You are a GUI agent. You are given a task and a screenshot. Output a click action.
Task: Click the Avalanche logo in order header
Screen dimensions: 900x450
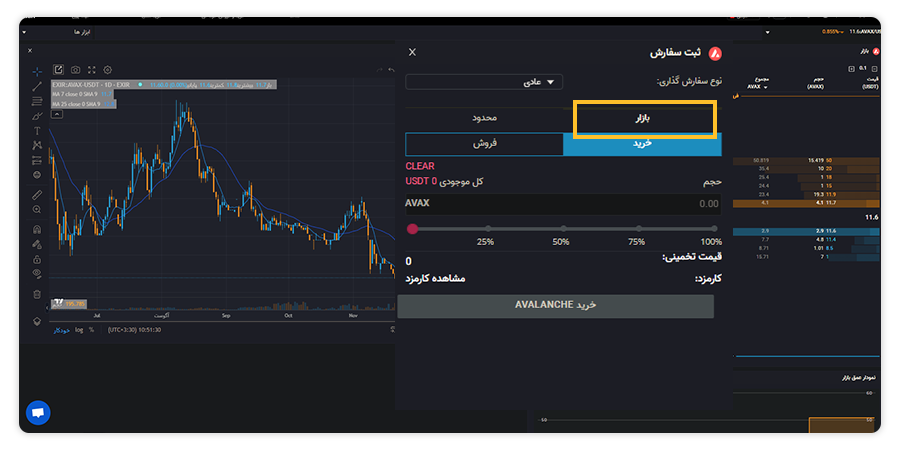715,53
